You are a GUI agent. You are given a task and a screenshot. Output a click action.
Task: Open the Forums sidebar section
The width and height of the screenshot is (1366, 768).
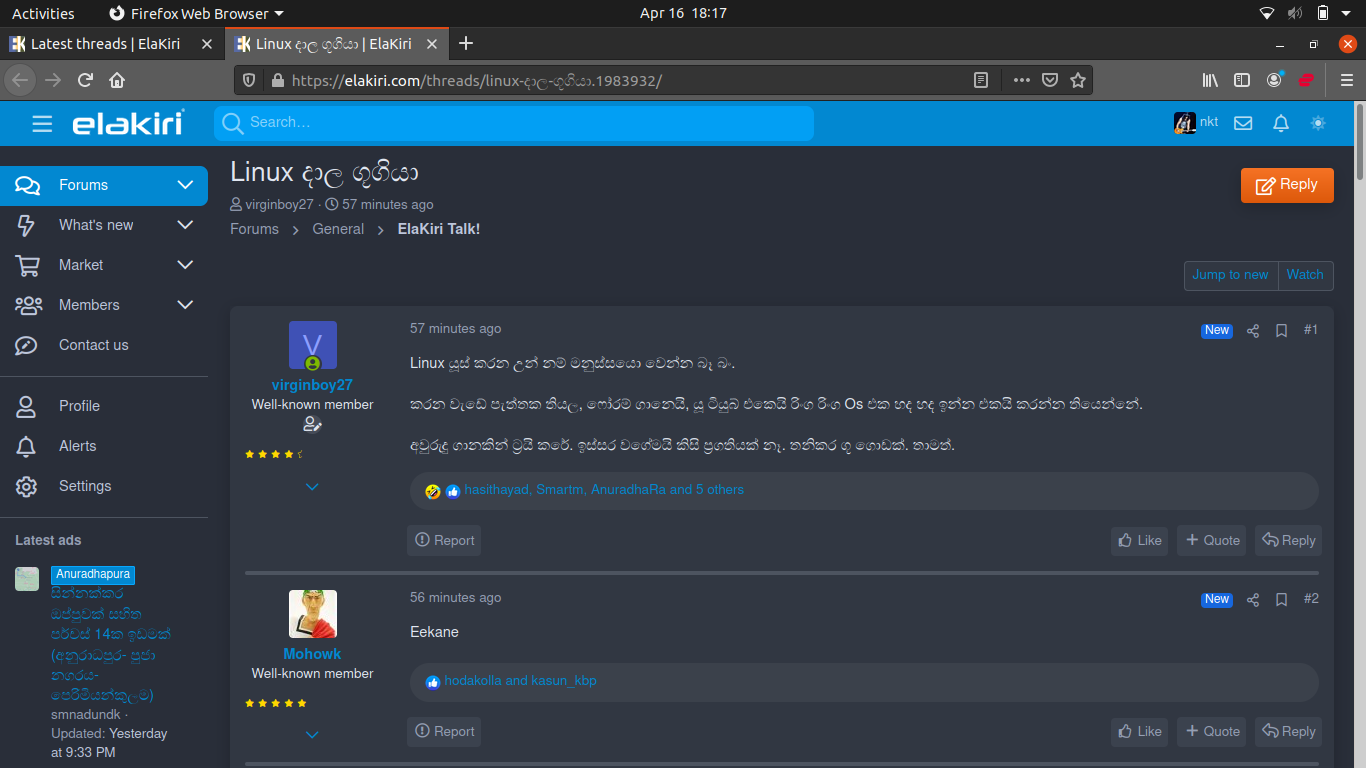(x=83, y=185)
